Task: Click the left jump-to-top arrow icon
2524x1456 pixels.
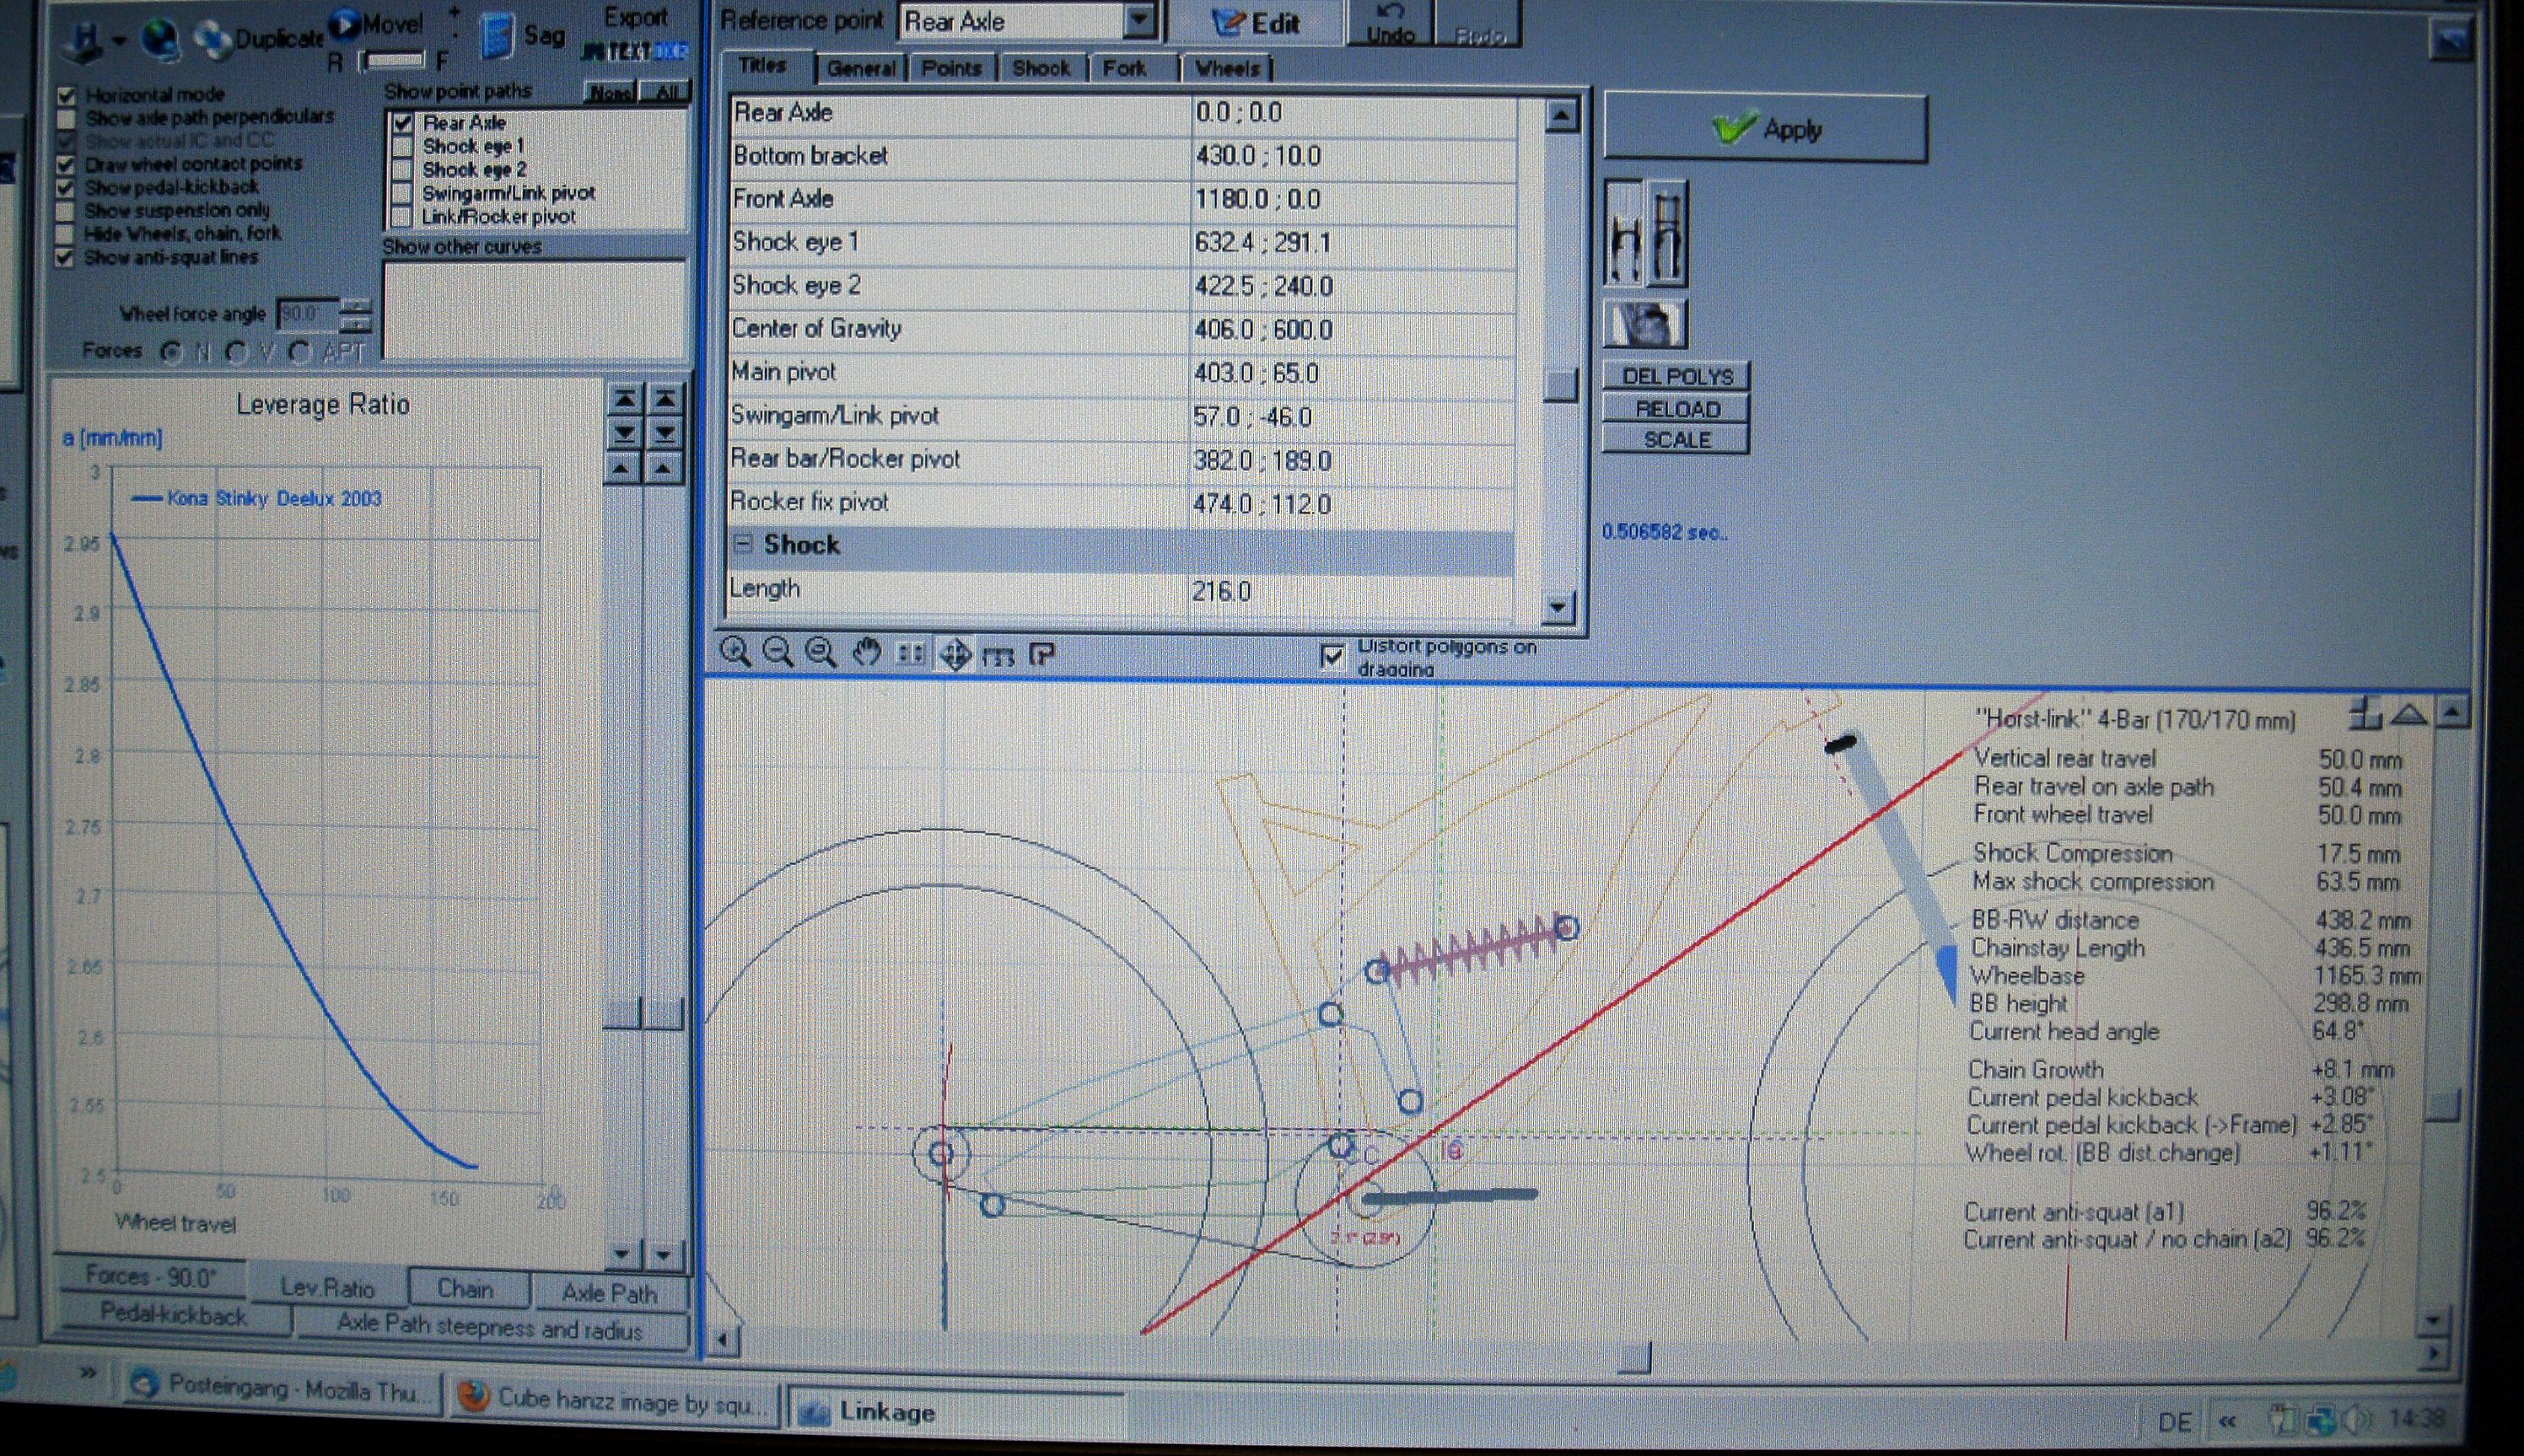Action: tap(624, 400)
